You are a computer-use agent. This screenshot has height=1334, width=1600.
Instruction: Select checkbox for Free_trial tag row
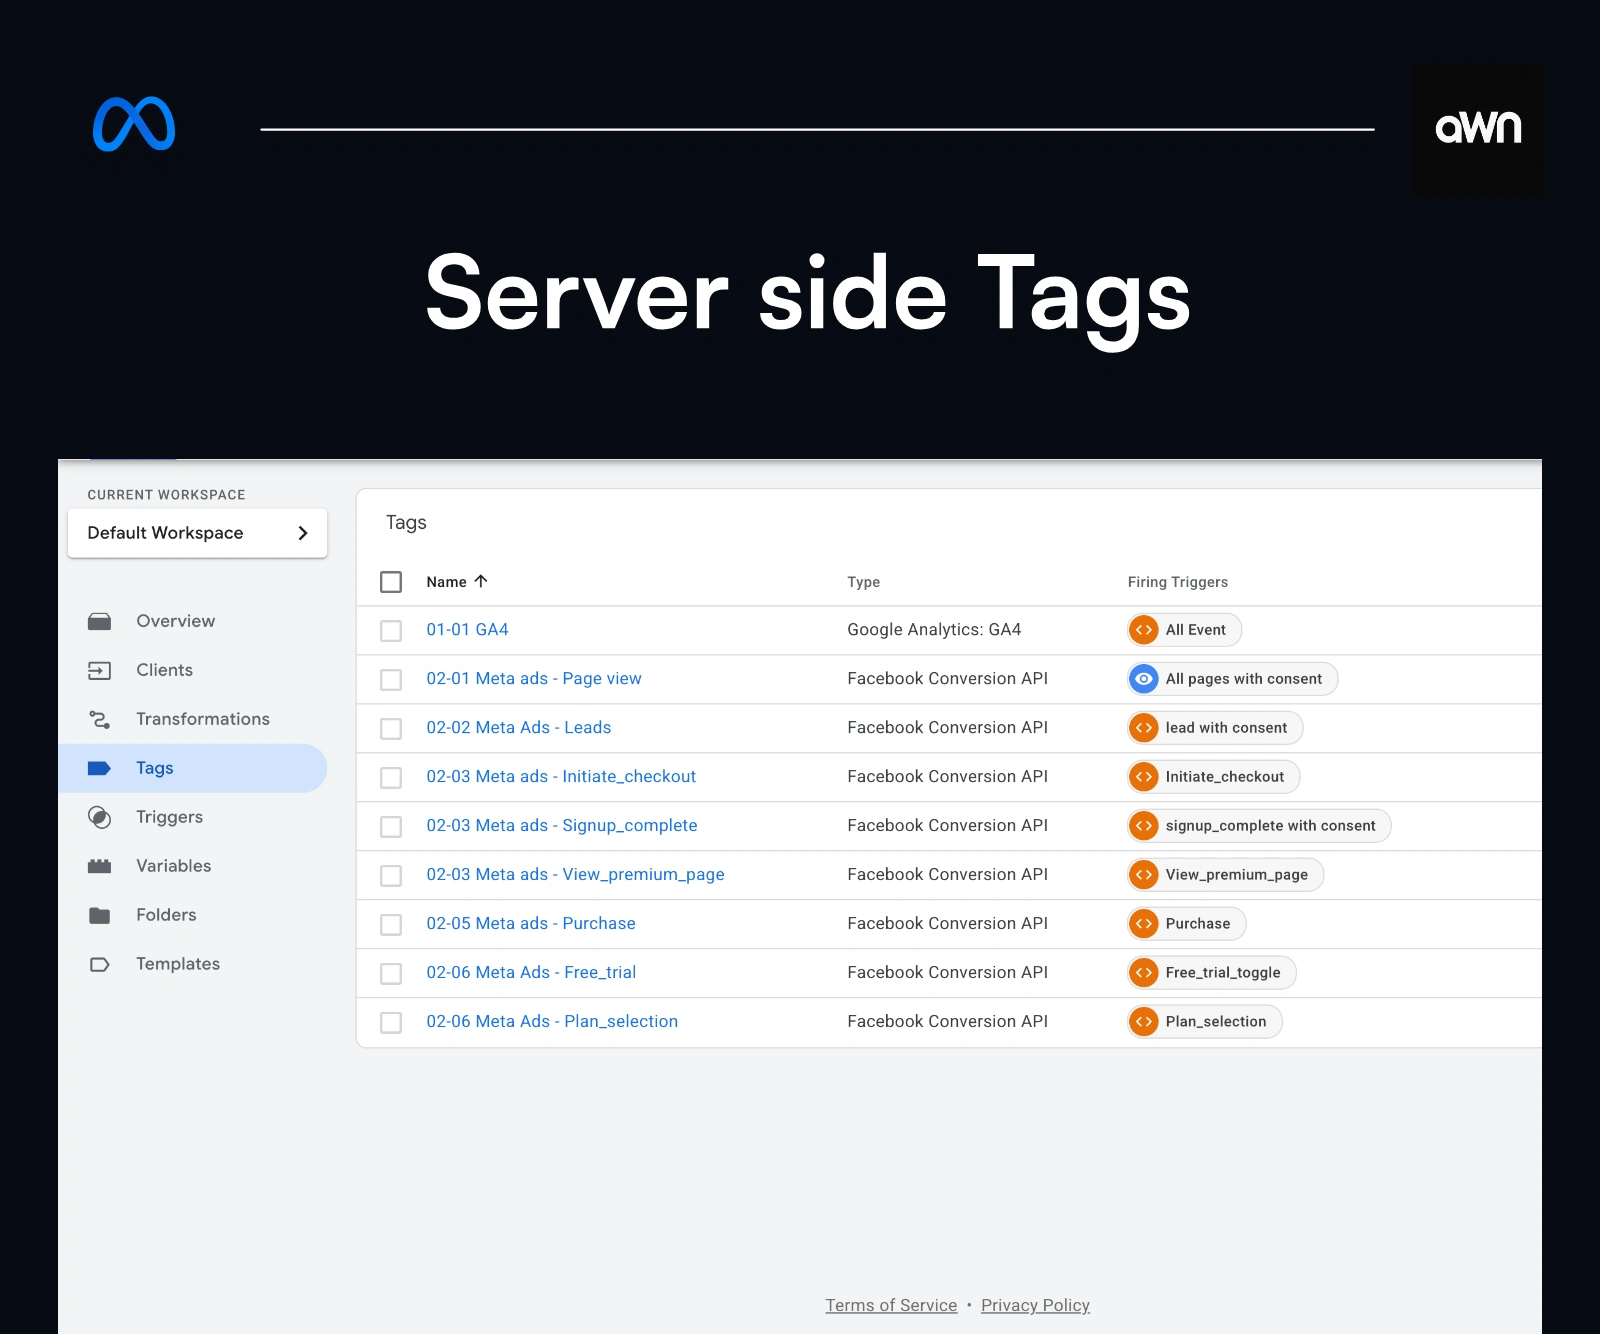click(x=391, y=974)
